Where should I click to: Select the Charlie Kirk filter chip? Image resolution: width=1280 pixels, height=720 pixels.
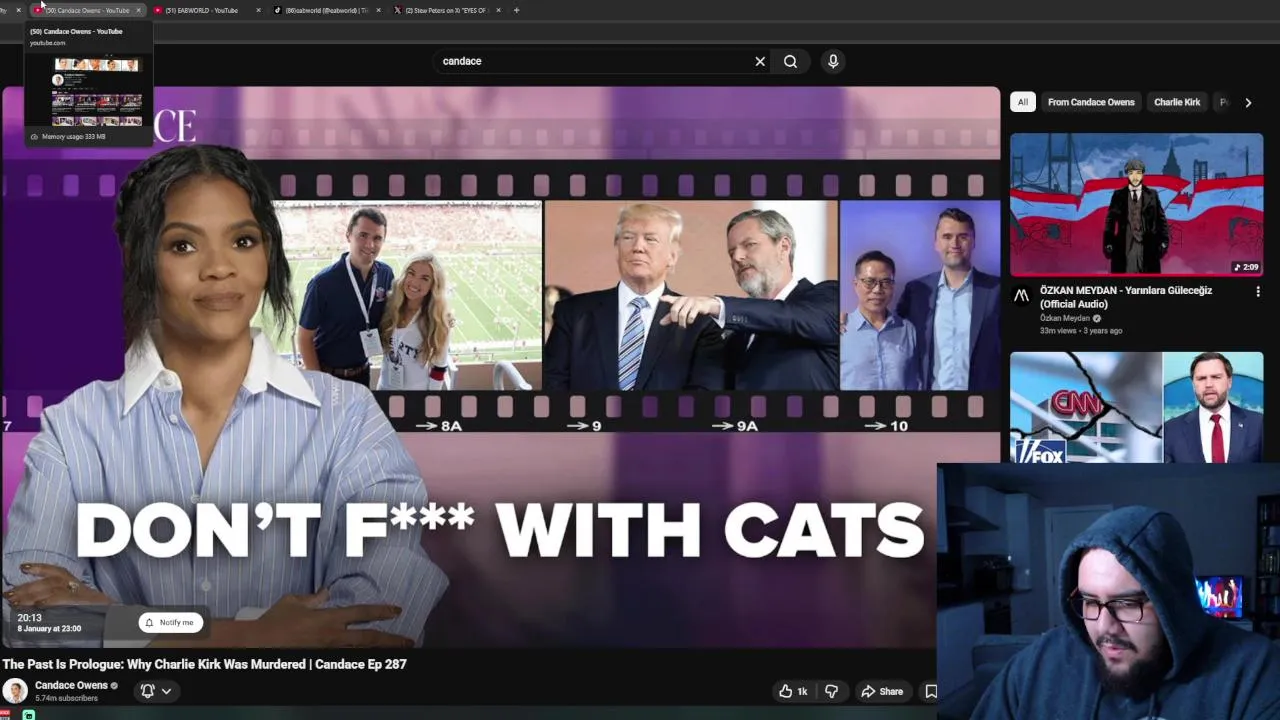pos(1177,102)
